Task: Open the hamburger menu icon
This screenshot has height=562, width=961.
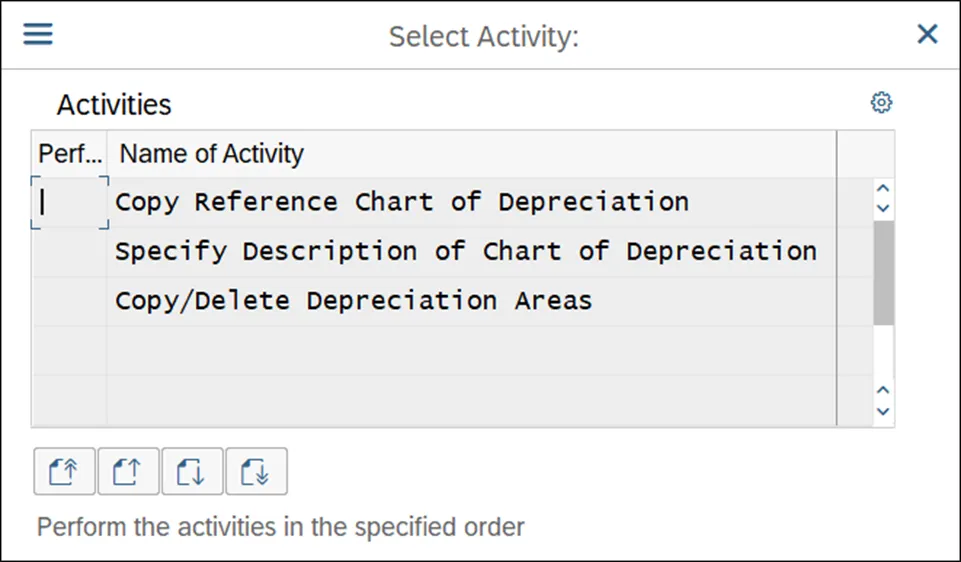Action: pyautogui.click(x=38, y=35)
